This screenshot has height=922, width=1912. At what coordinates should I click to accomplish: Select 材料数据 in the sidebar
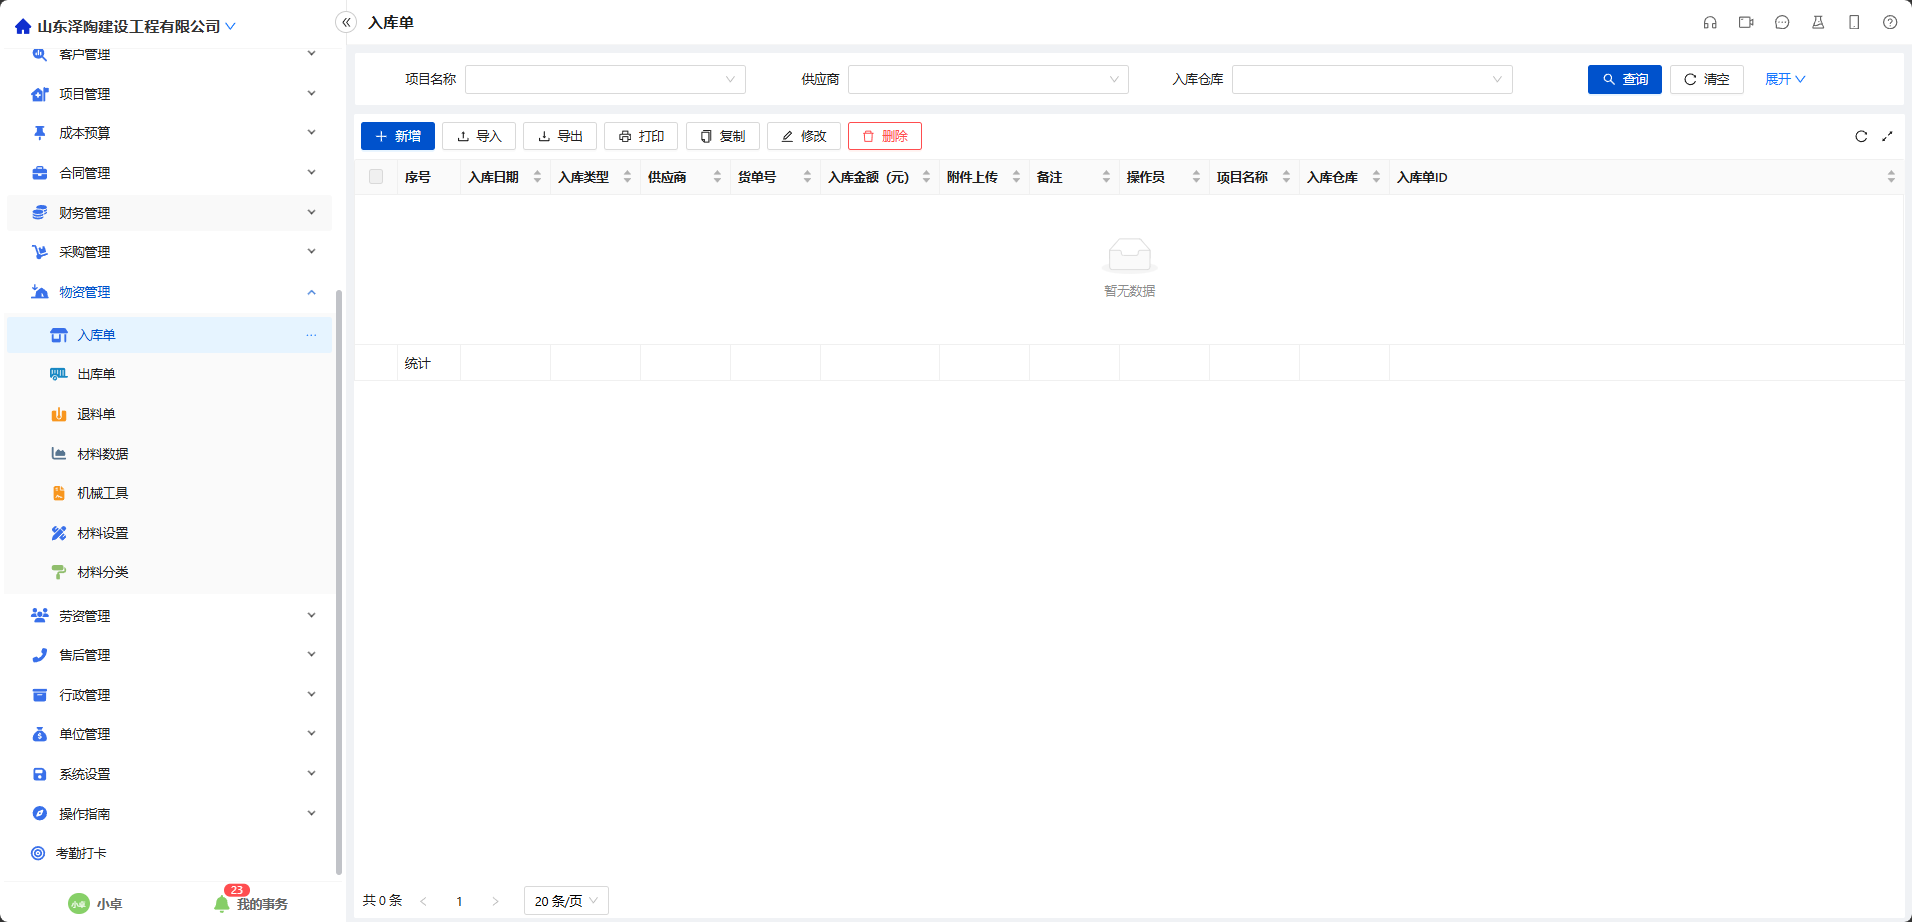pos(102,454)
